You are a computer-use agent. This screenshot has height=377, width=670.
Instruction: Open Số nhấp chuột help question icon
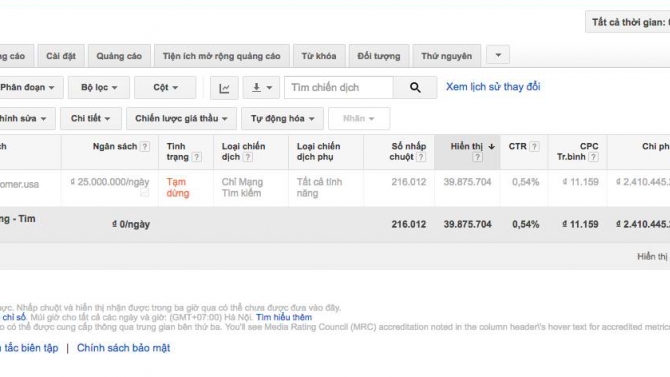(x=421, y=157)
